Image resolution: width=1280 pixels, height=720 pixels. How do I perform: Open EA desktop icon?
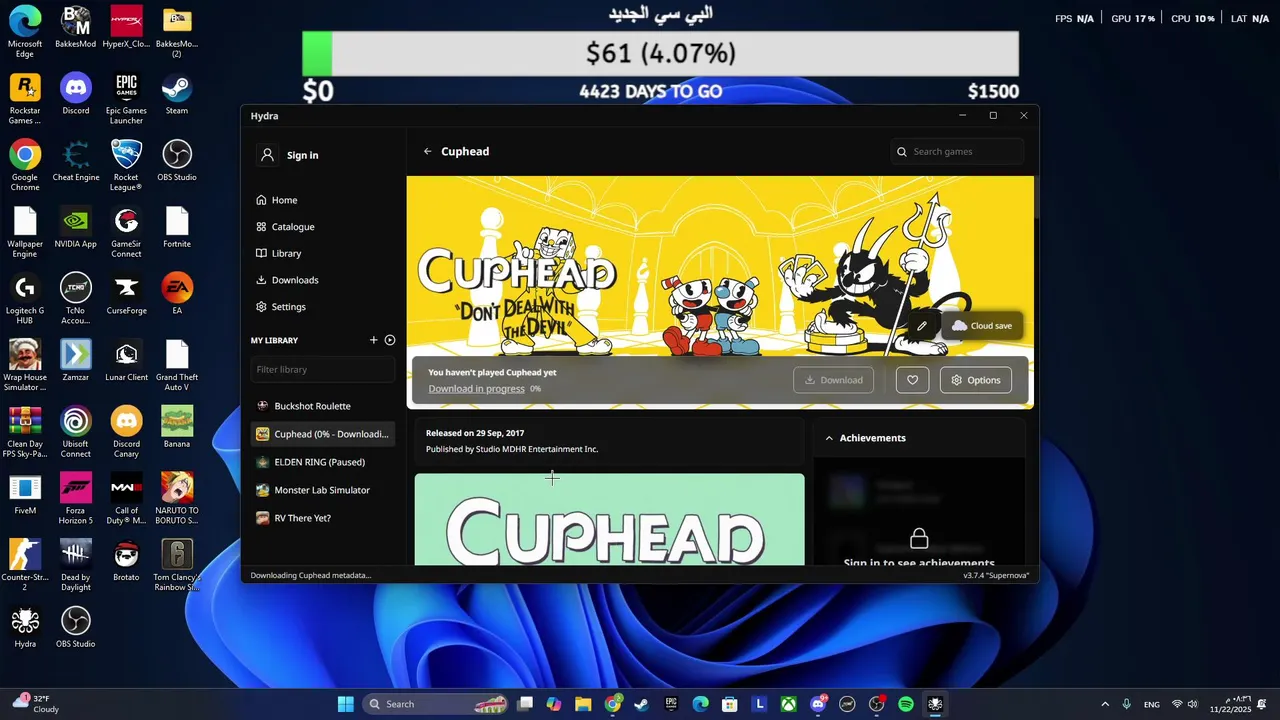177,294
